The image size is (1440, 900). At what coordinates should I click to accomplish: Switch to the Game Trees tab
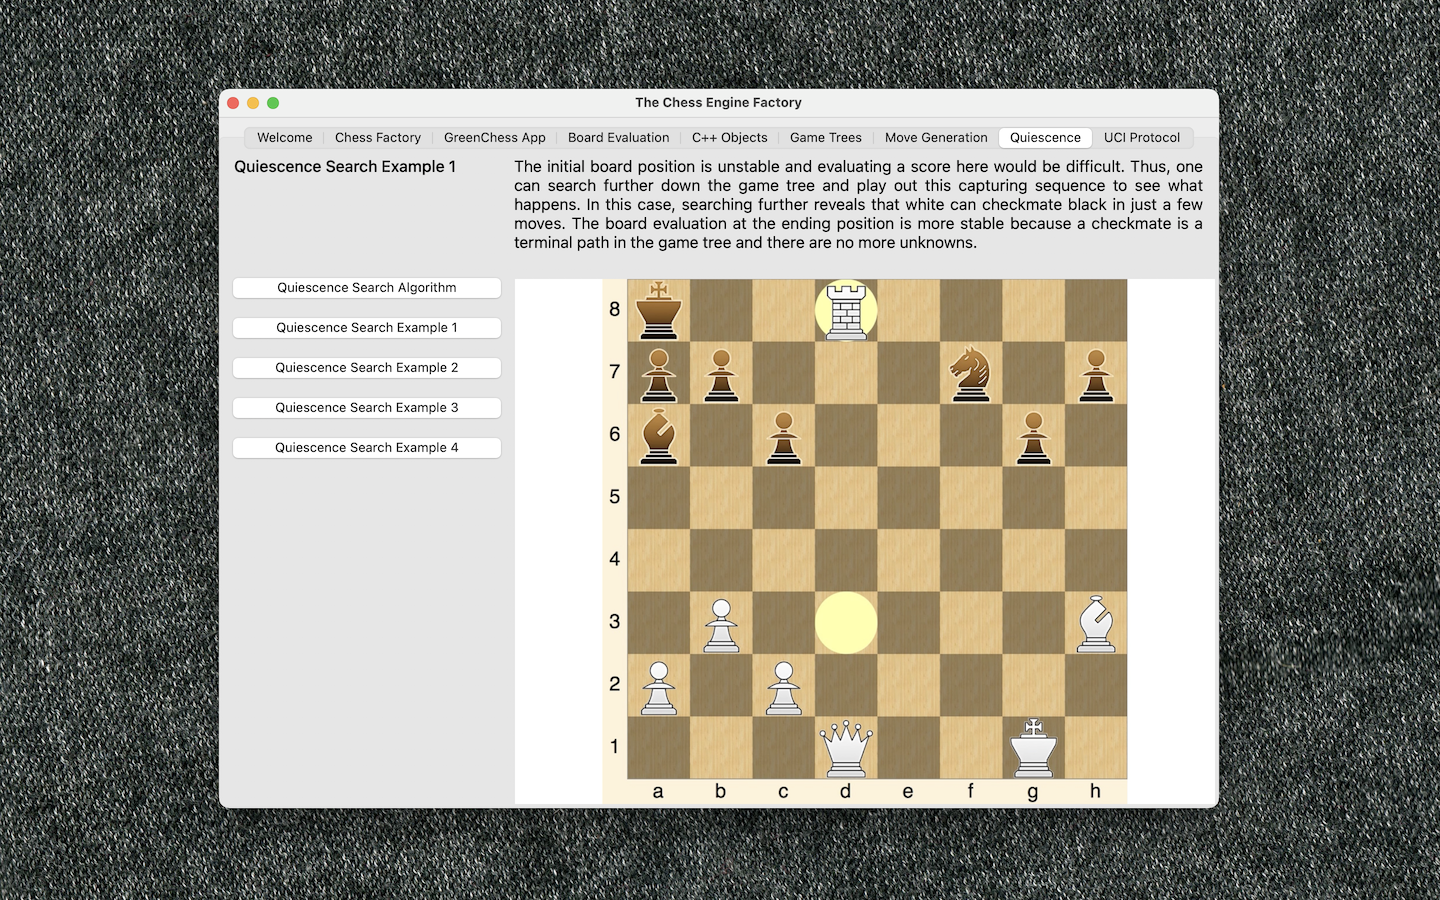[x=826, y=138]
